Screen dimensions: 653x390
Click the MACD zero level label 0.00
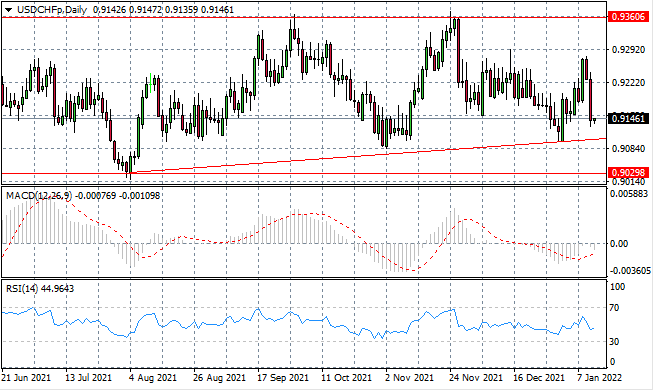[x=620, y=243]
